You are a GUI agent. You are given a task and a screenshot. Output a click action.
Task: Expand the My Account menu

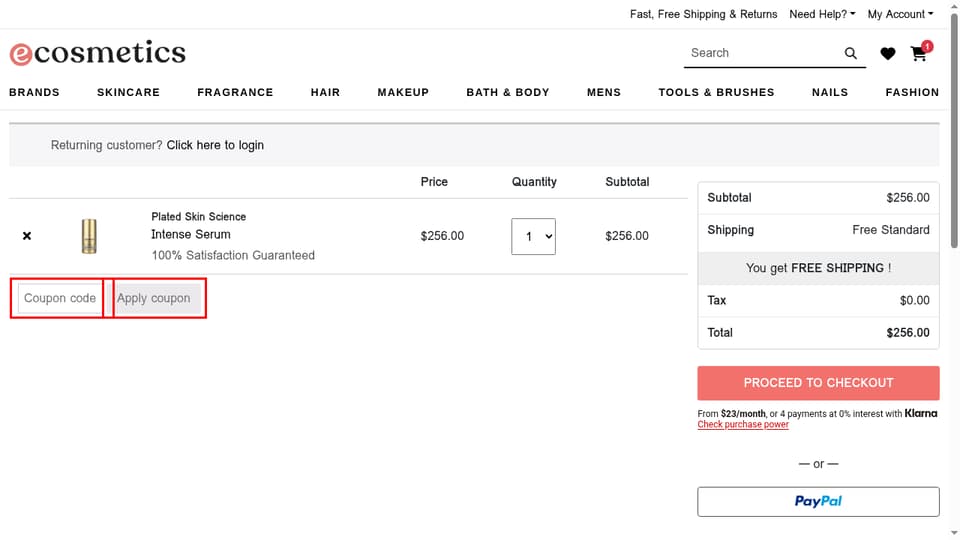900,14
